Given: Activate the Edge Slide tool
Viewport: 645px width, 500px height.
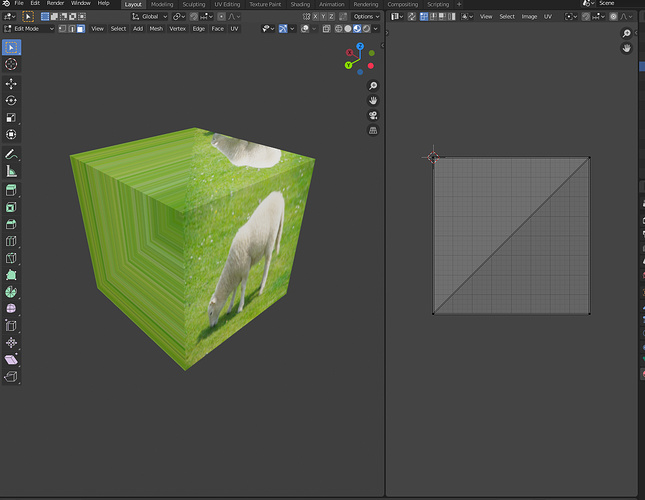Looking at the screenshot, I should 11,326.
